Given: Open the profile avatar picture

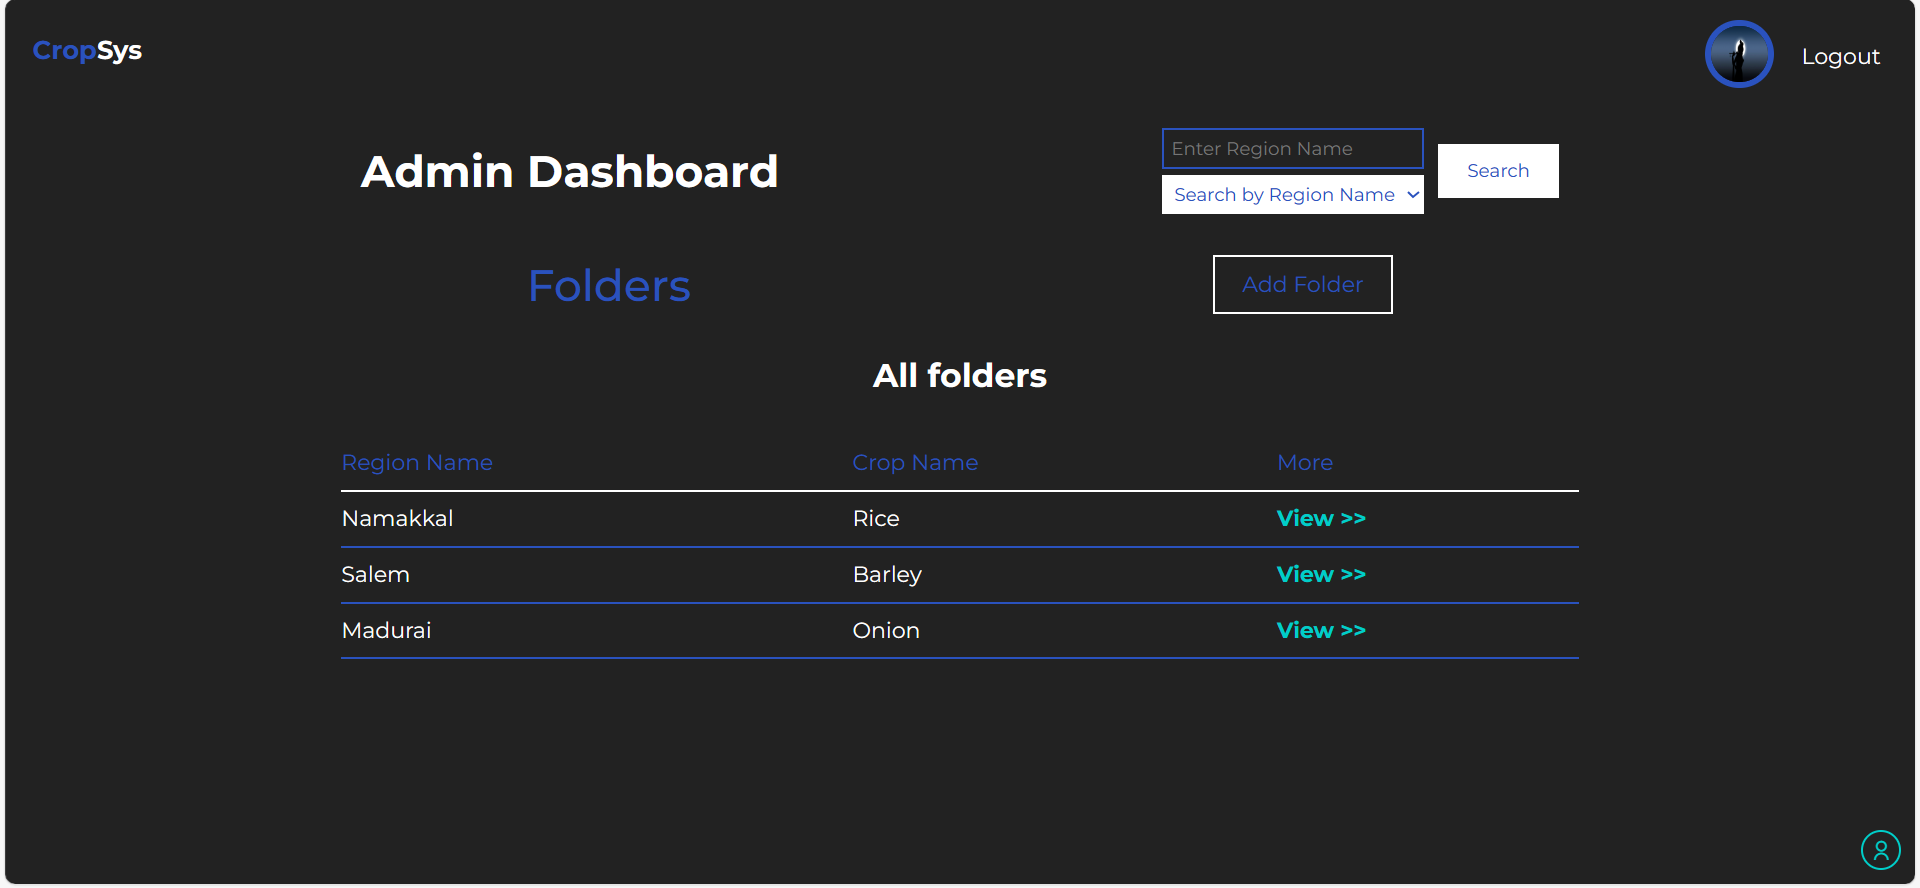Looking at the screenshot, I should [x=1738, y=54].
